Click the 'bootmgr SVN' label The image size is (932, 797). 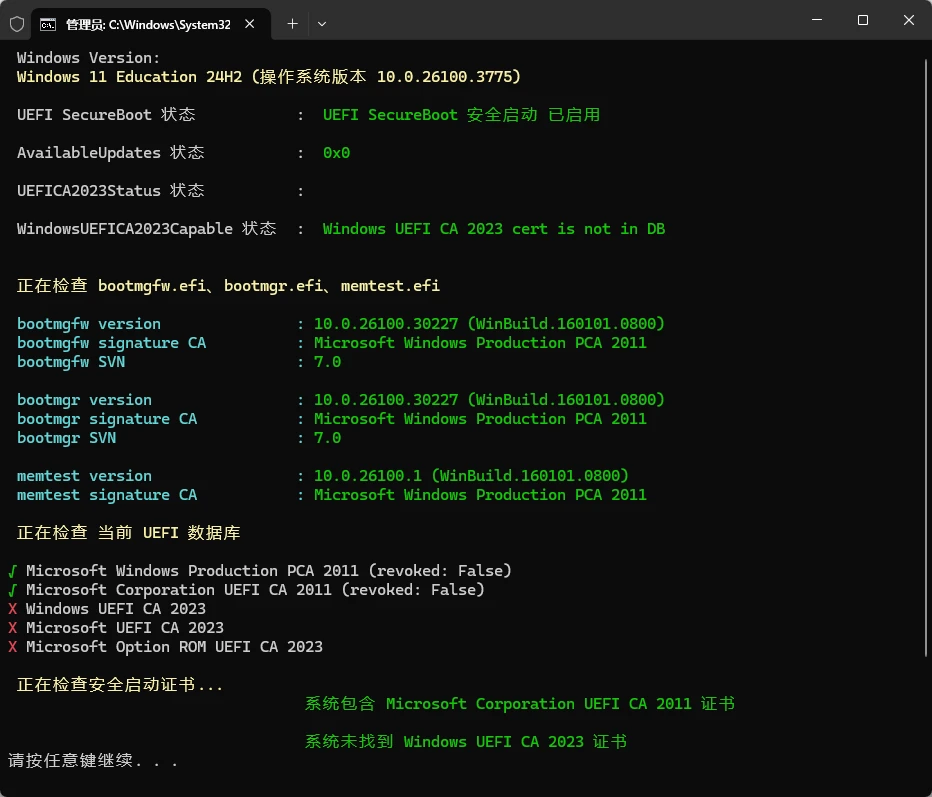[66, 438]
